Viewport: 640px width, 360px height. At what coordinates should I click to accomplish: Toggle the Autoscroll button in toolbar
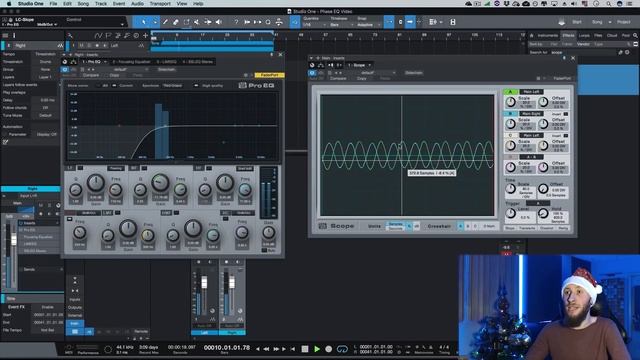410,22
